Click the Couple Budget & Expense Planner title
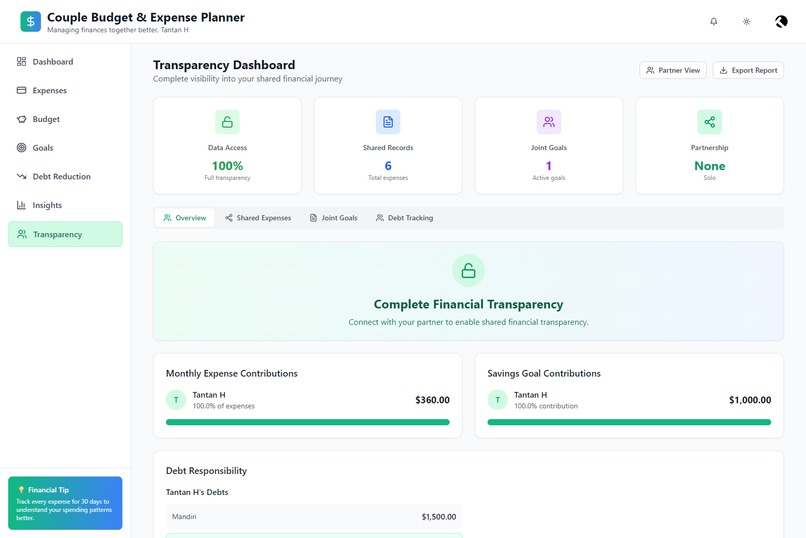The image size is (806, 538). pyautogui.click(x=146, y=17)
